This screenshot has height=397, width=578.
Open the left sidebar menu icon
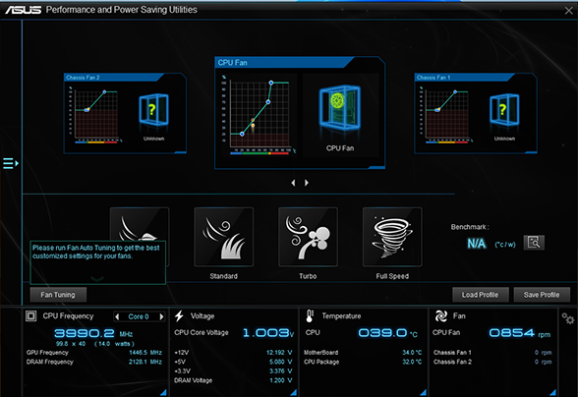point(10,163)
